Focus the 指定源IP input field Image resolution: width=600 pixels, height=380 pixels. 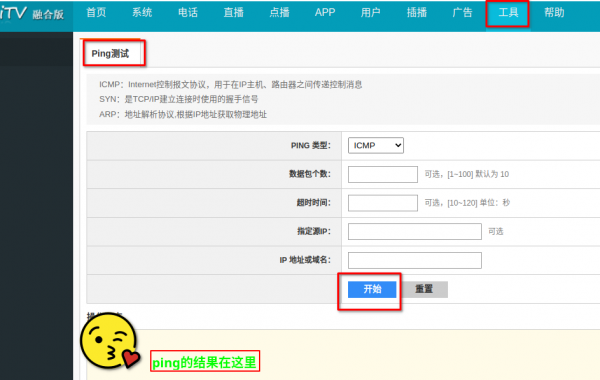pyautogui.click(x=415, y=232)
